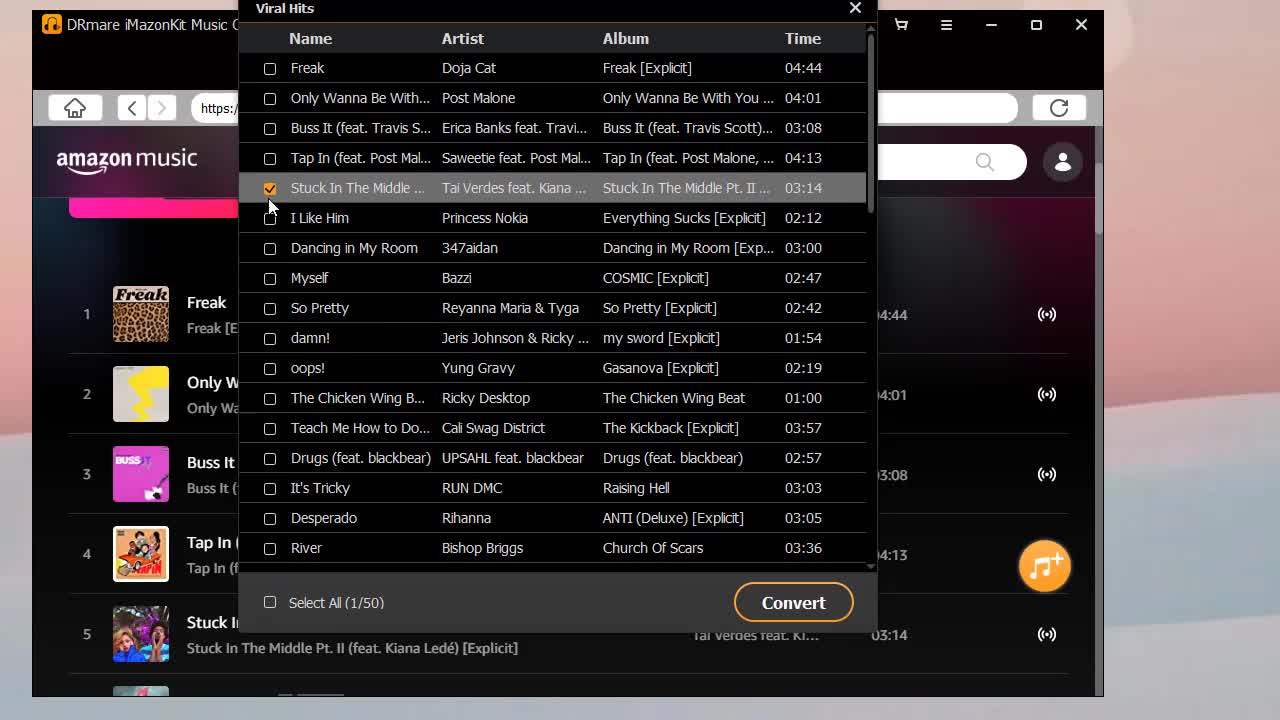The height and width of the screenshot is (720, 1280).
Task: Uncheck the Stuck In The Middle checkbox
Action: [270, 188]
